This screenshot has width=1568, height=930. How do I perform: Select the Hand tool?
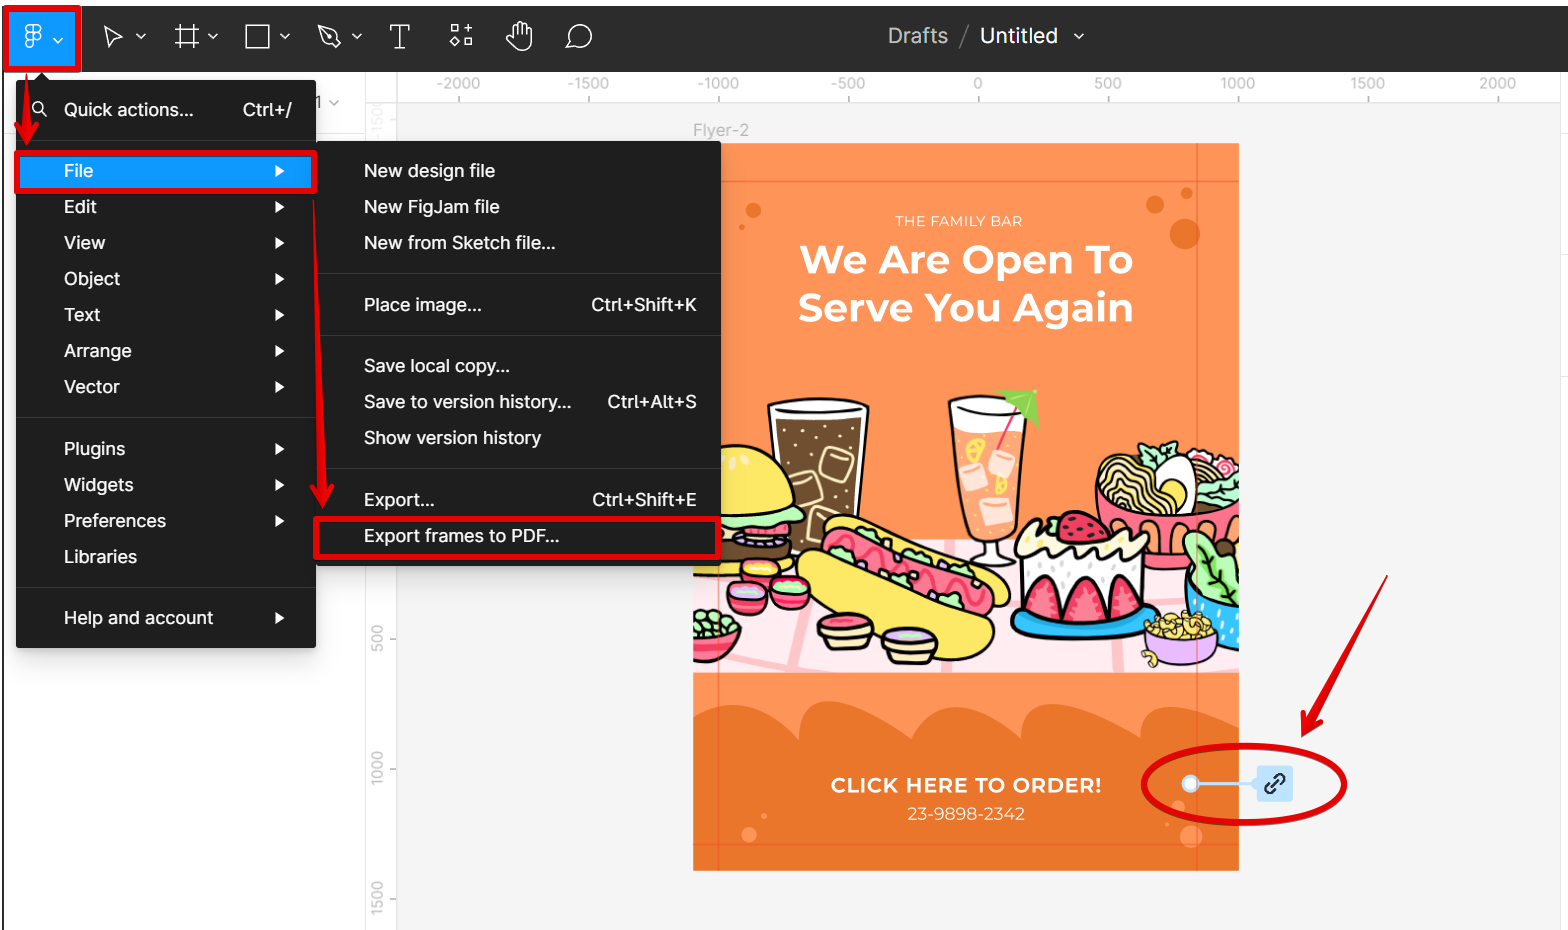click(x=519, y=37)
